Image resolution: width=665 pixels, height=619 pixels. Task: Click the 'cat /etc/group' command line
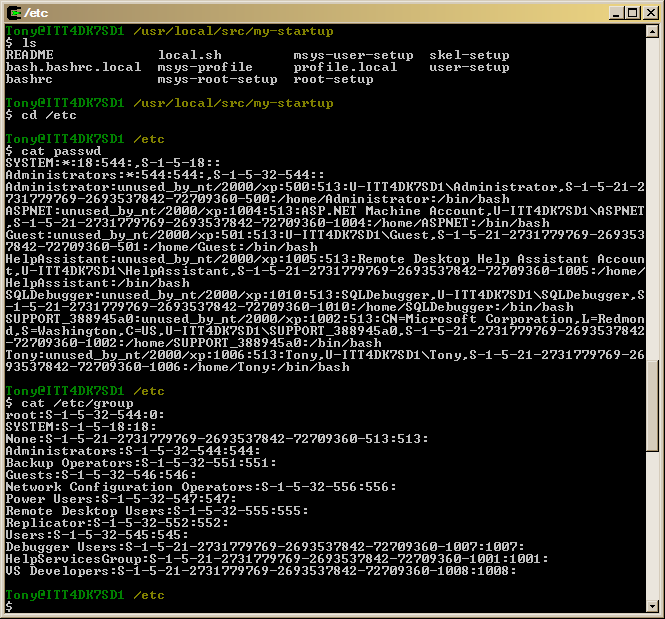[70, 403]
